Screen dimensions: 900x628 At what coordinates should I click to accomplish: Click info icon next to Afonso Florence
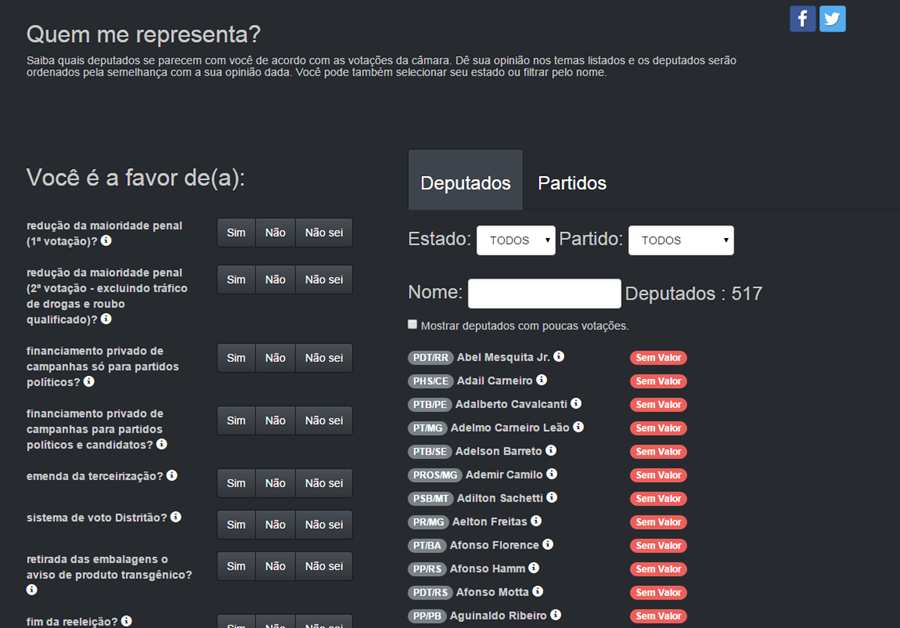click(x=548, y=545)
